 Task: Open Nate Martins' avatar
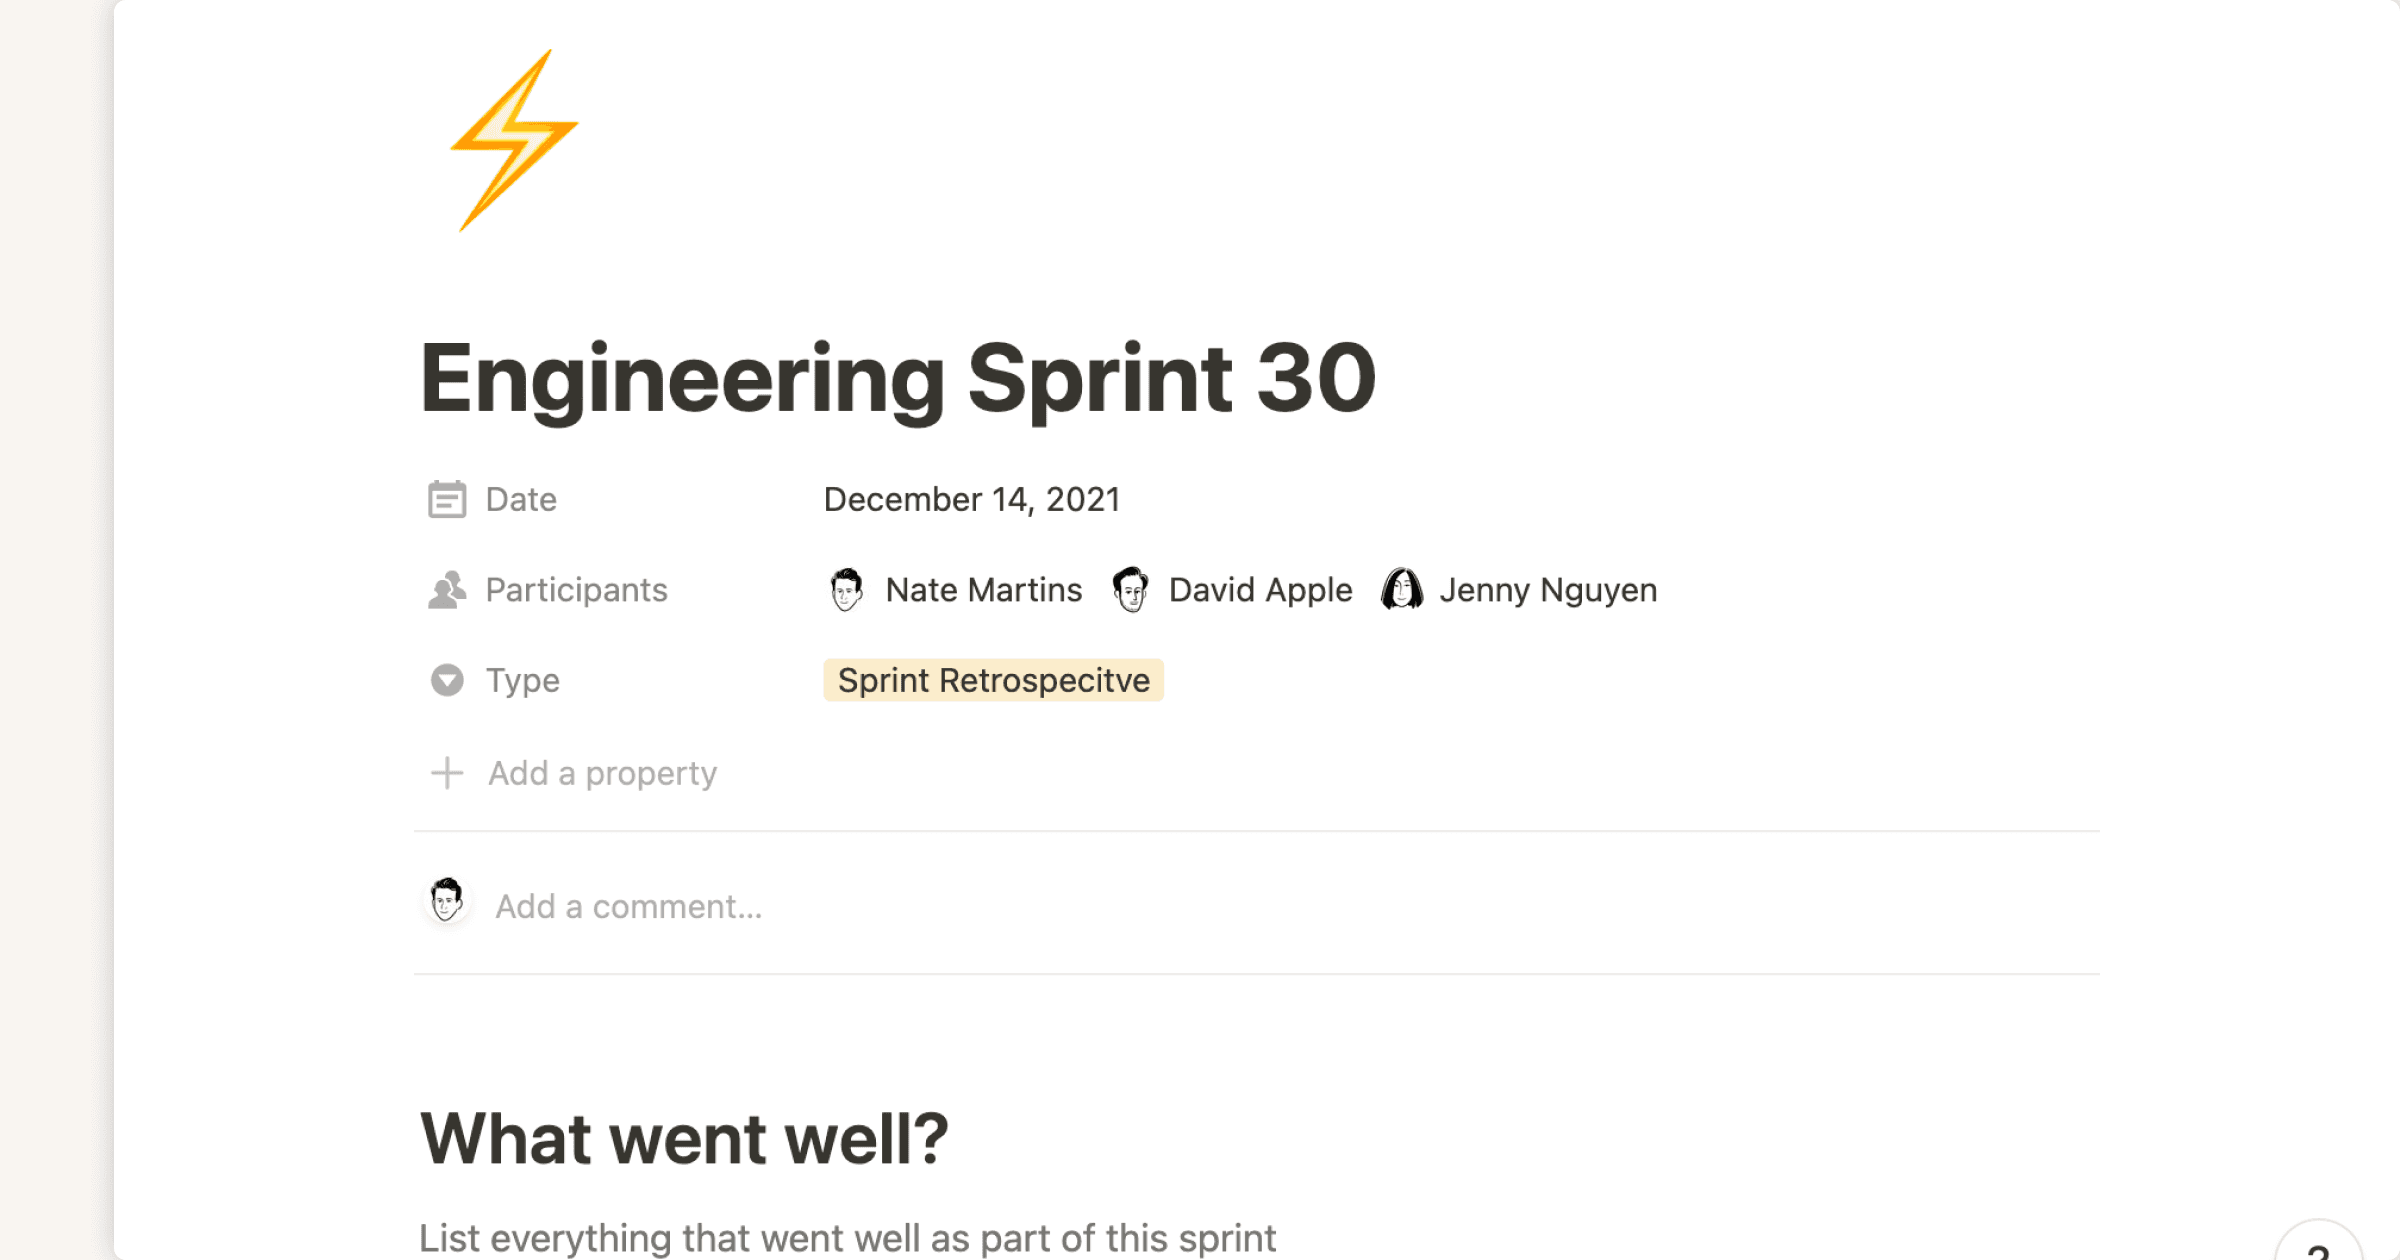click(846, 589)
